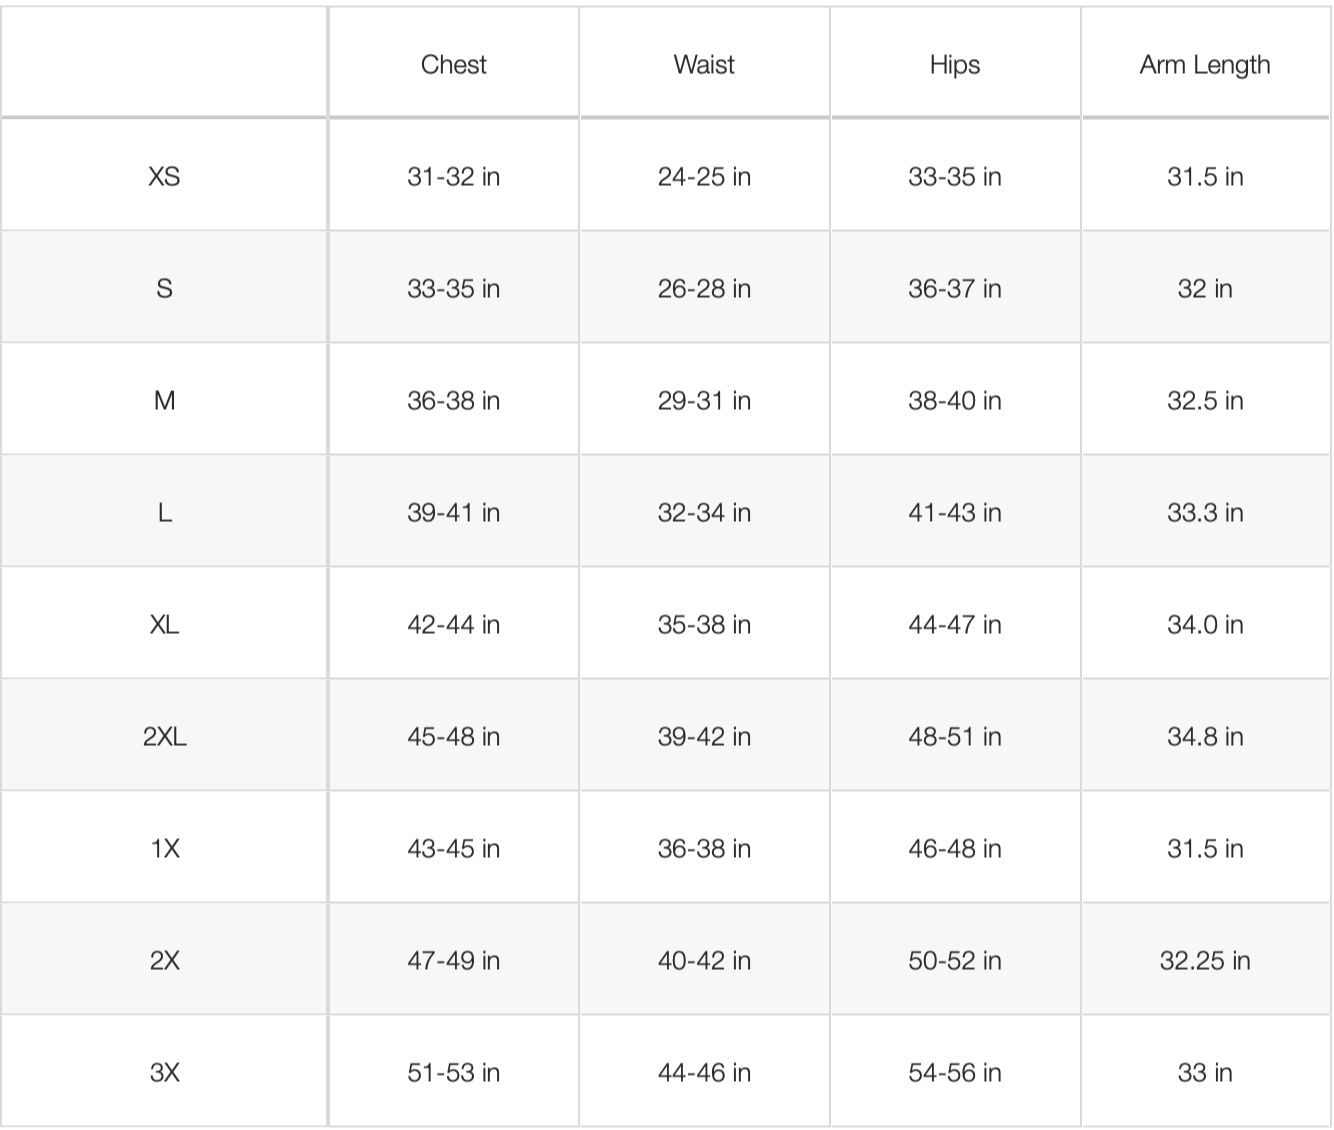Click the 51-53 in chest cell
Image resolution: width=1334 pixels, height=1130 pixels.
coord(453,1073)
